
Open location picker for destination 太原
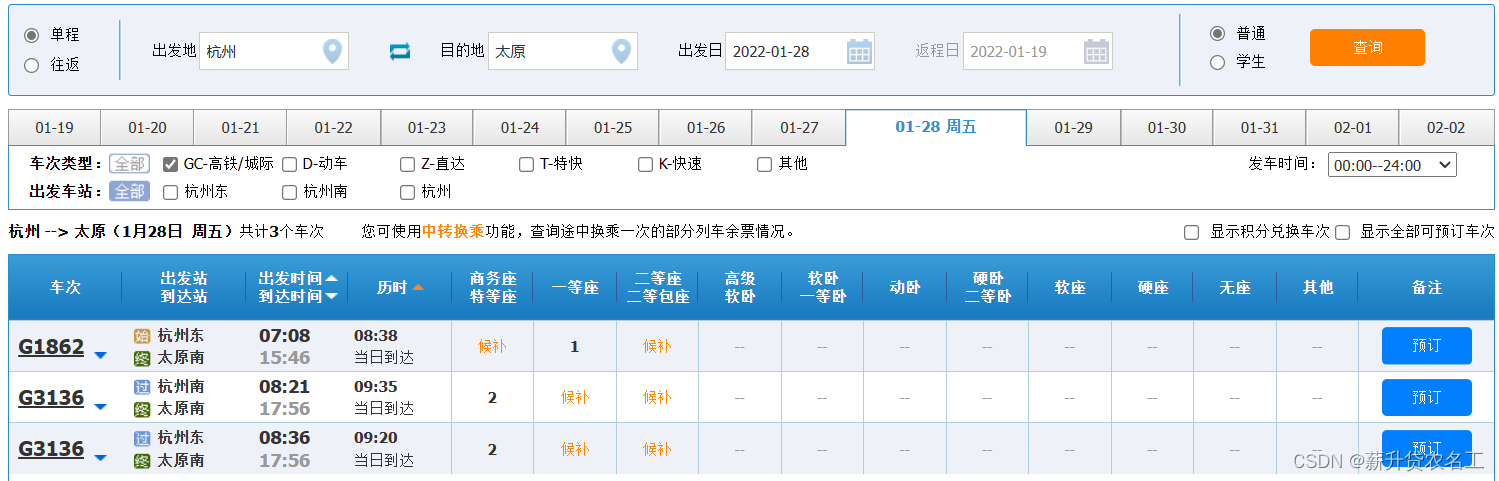621,51
